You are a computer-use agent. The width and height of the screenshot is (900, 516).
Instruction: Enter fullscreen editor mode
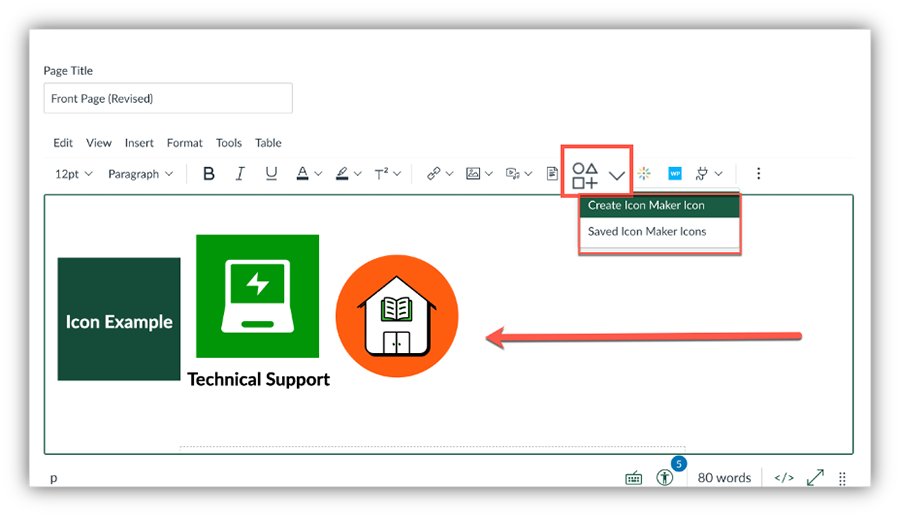point(815,478)
